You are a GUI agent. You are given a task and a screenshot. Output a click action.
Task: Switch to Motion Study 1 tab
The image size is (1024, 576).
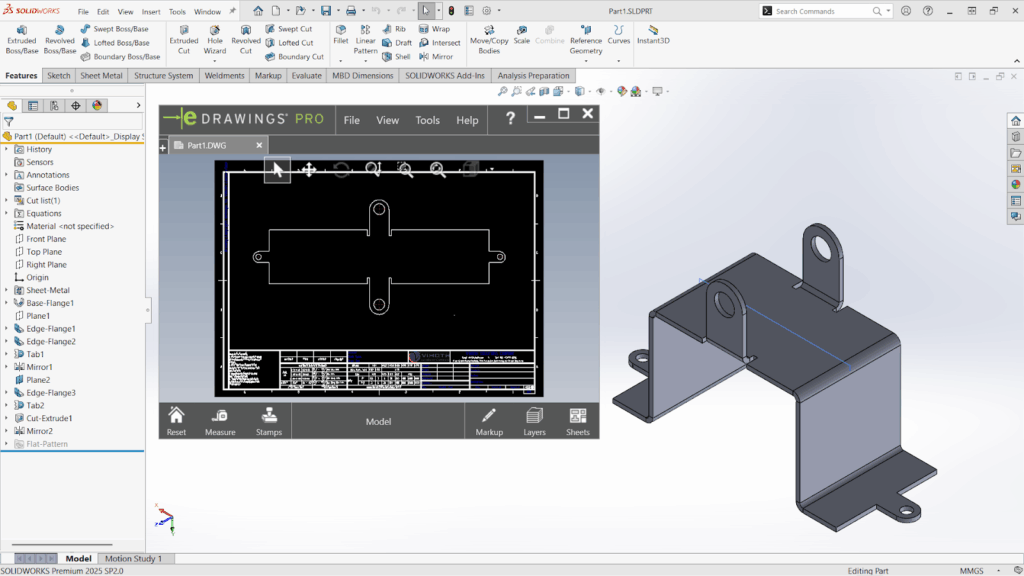point(133,558)
